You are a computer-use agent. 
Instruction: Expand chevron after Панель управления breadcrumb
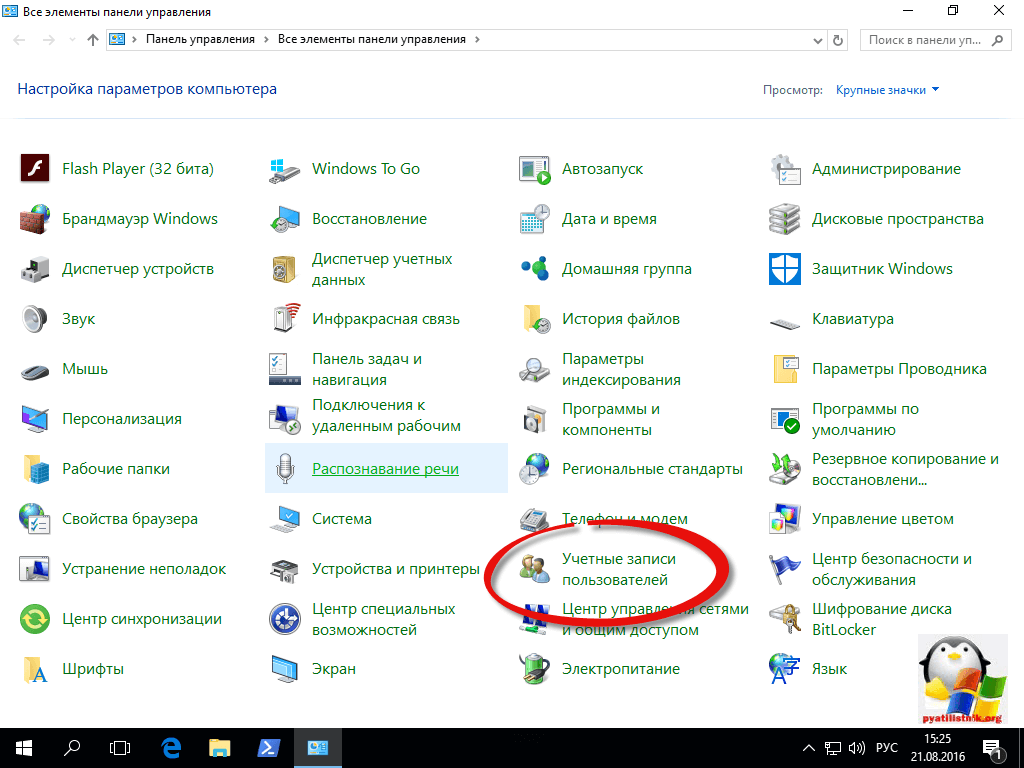coord(266,40)
